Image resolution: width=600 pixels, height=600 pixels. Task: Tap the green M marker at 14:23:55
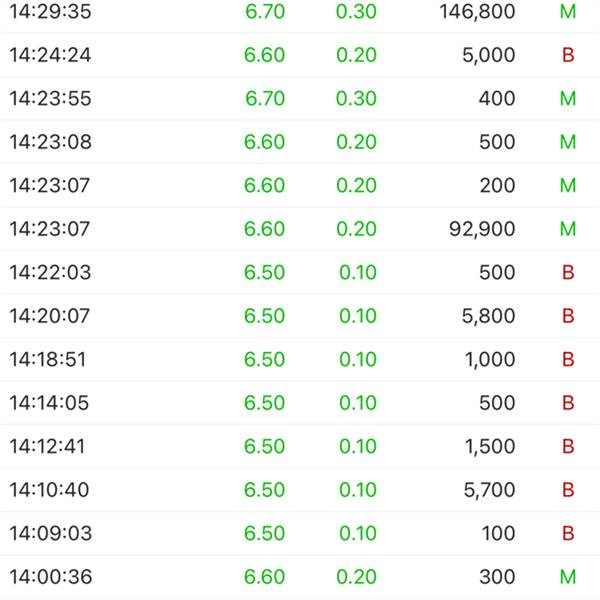click(568, 98)
